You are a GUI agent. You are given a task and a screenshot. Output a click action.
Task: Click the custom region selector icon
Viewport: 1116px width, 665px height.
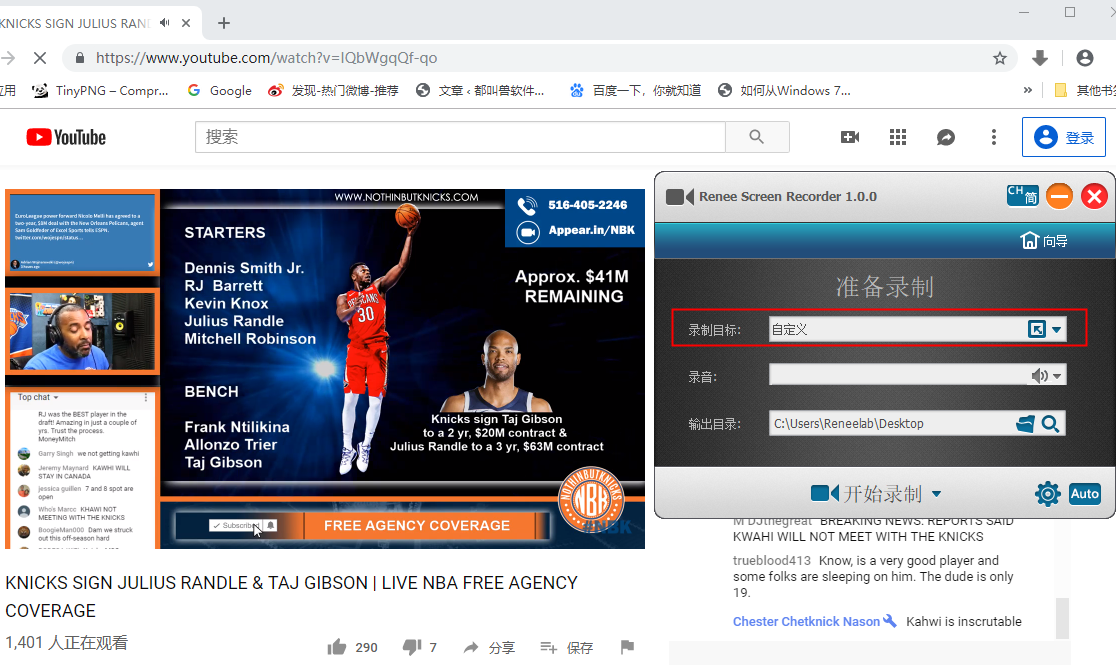tap(1037, 329)
